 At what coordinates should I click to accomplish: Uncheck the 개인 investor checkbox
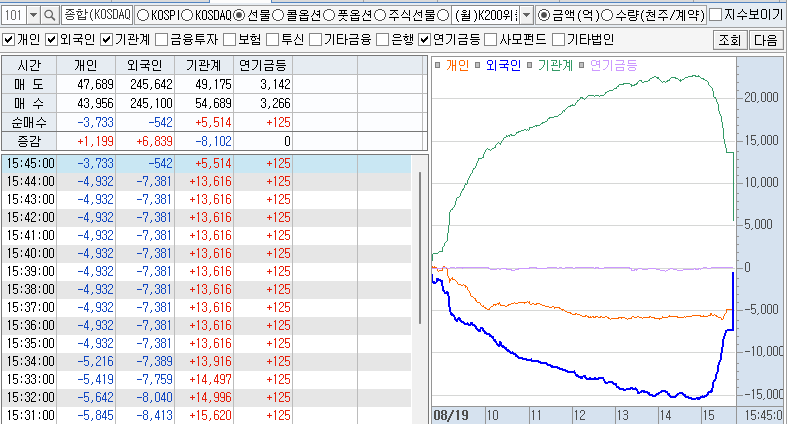(9, 39)
